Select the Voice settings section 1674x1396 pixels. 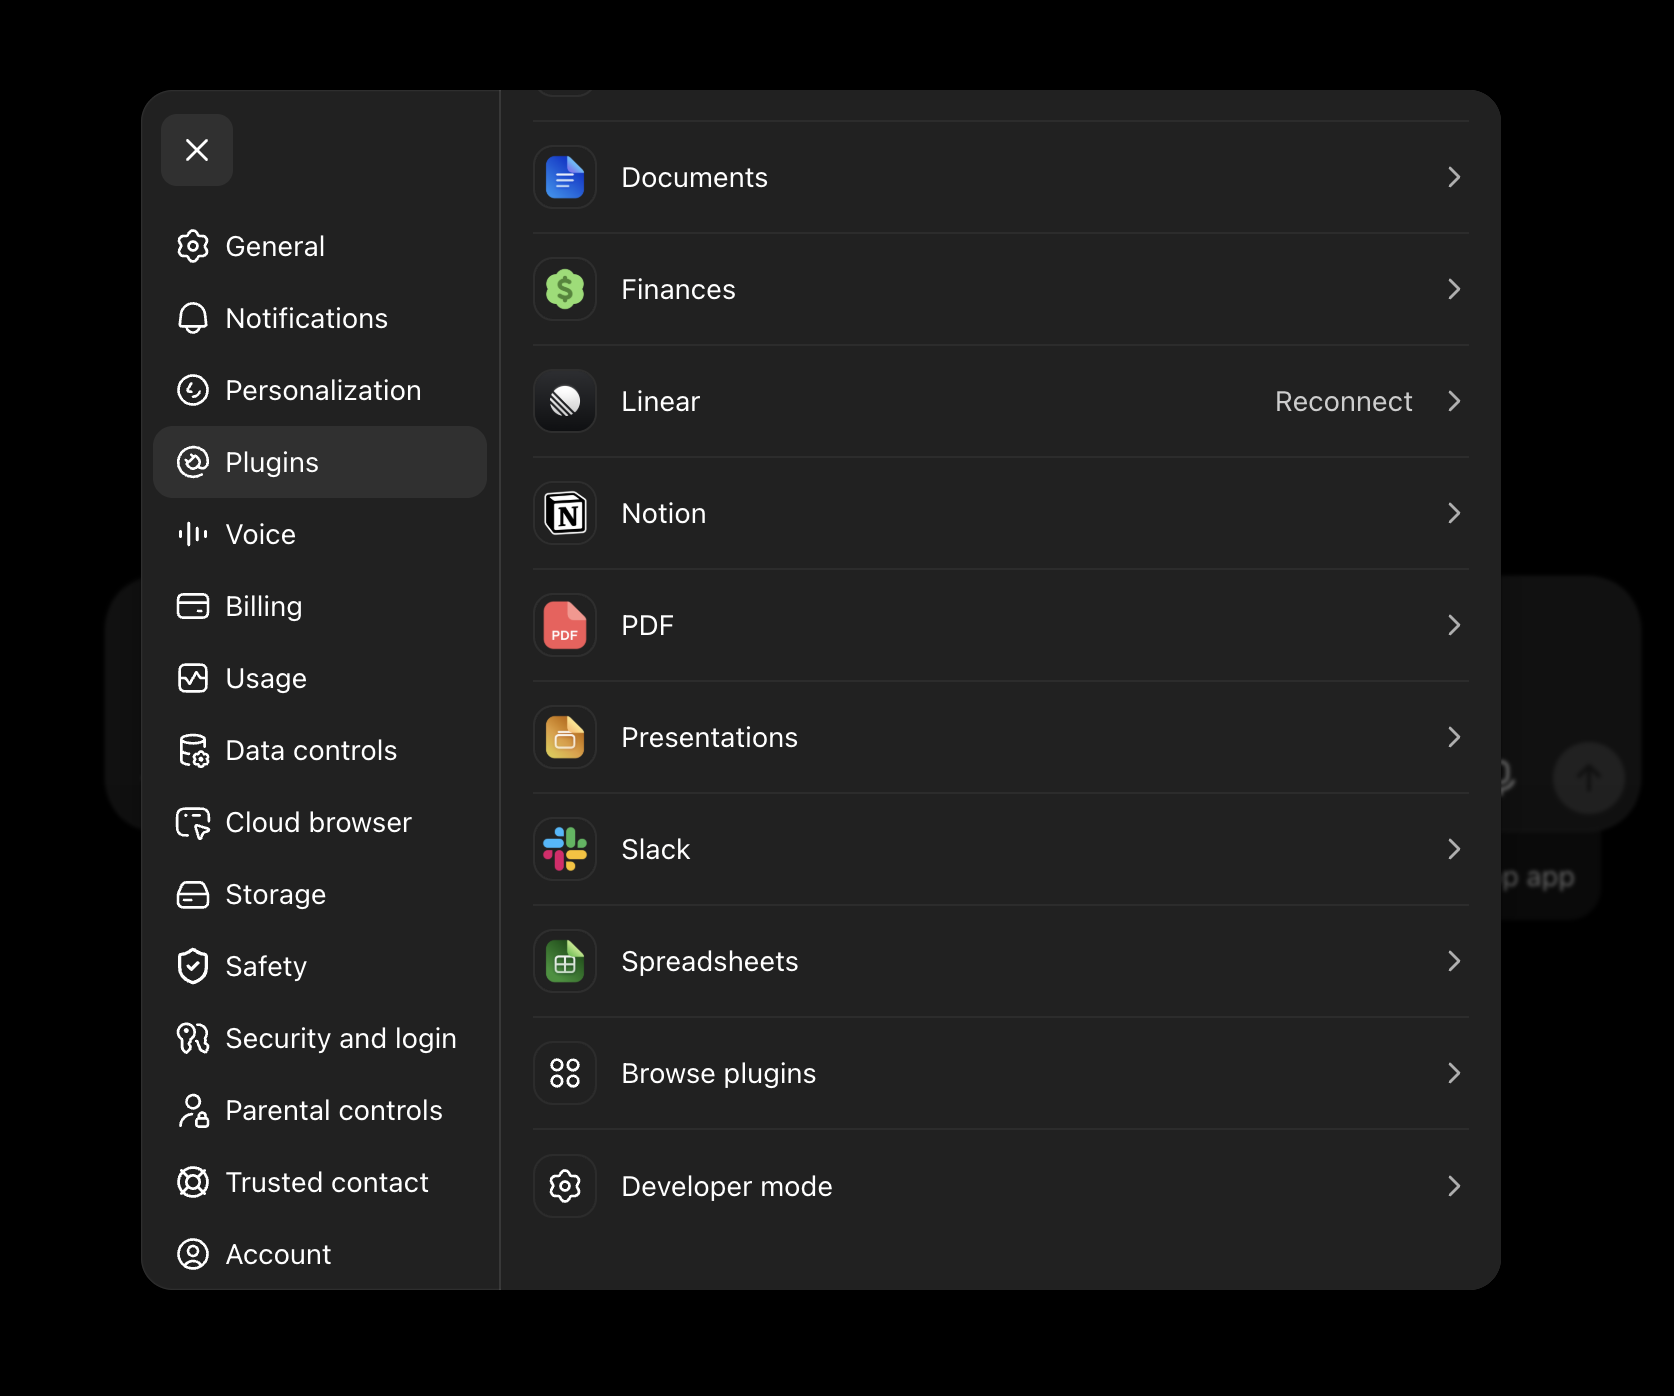coord(320,534)
